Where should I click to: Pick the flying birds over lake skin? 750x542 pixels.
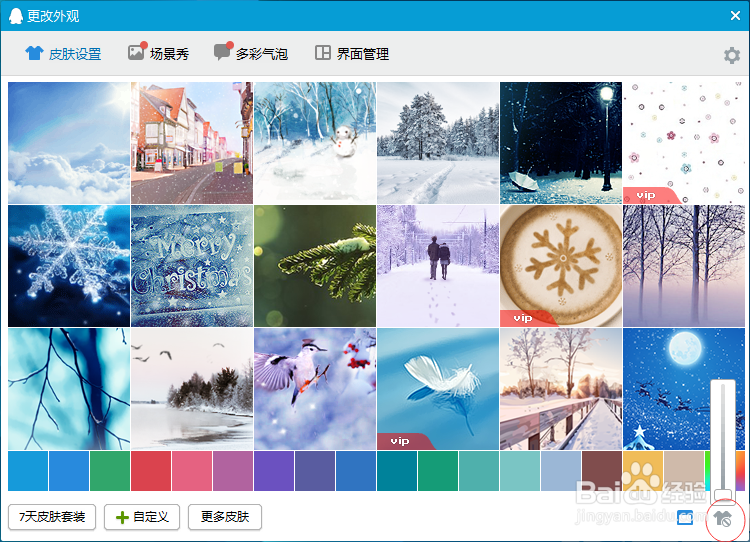[x=192, y=389]
